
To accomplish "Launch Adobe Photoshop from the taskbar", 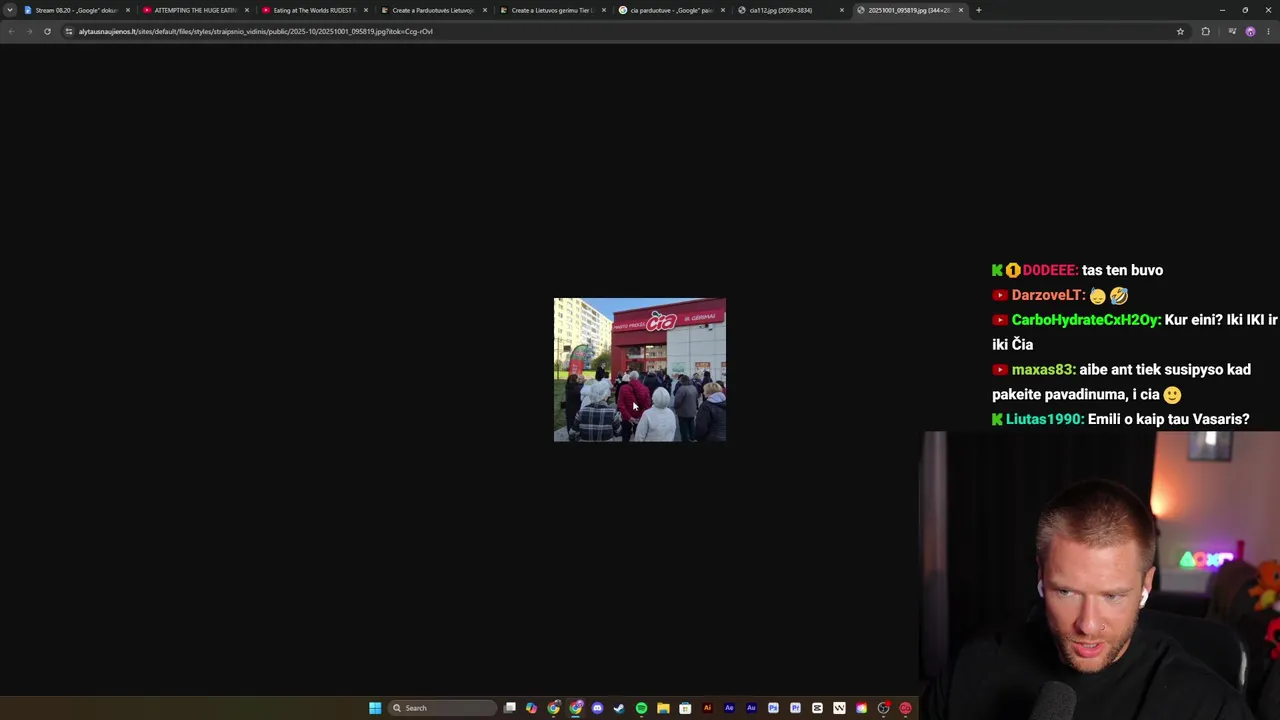I will [773, 708].
